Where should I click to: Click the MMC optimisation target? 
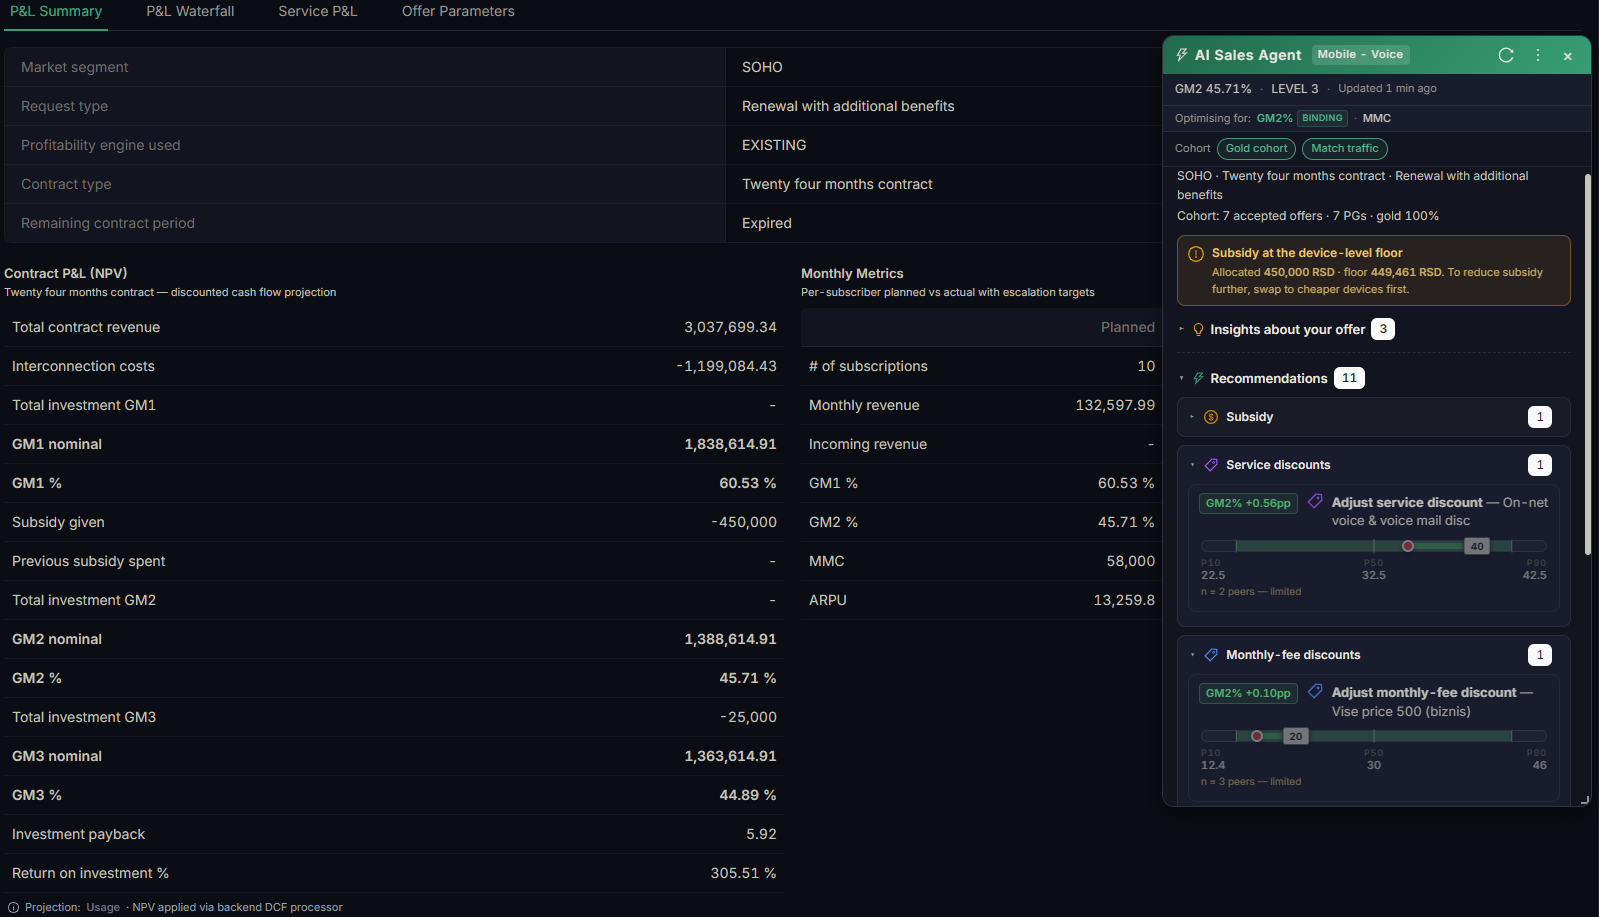click(1376, 118)
